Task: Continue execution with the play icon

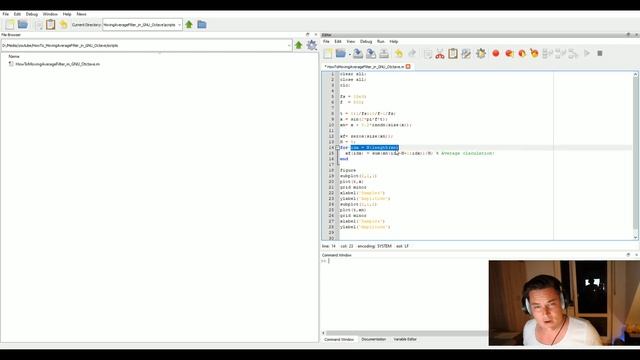Action: (587, 53)
